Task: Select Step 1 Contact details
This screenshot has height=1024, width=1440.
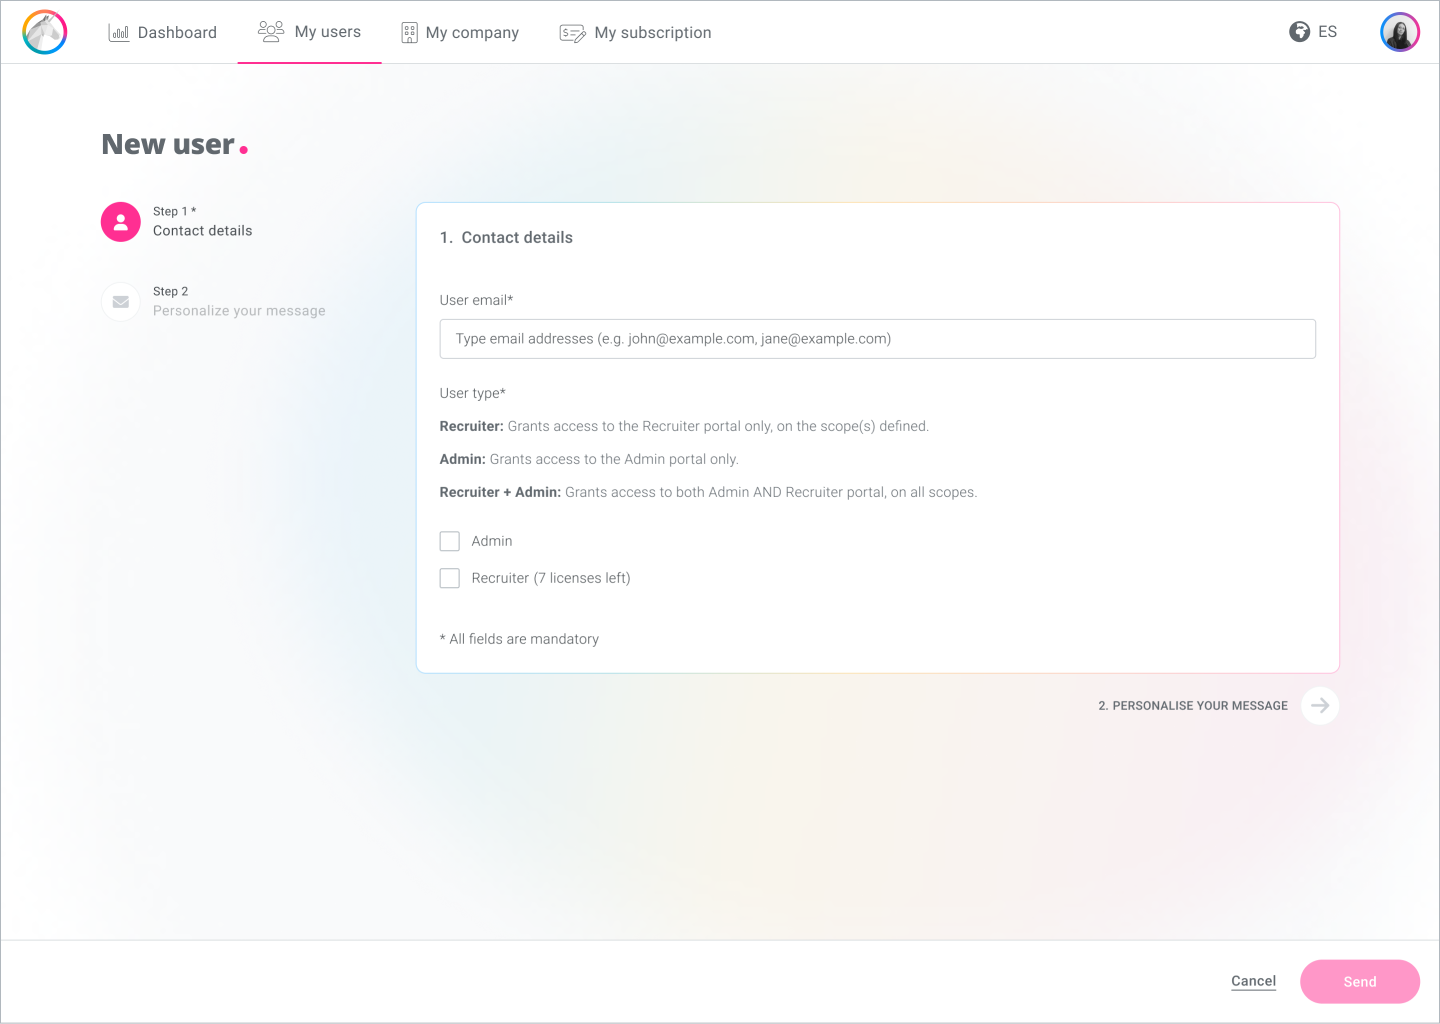Action: [177, 222]
